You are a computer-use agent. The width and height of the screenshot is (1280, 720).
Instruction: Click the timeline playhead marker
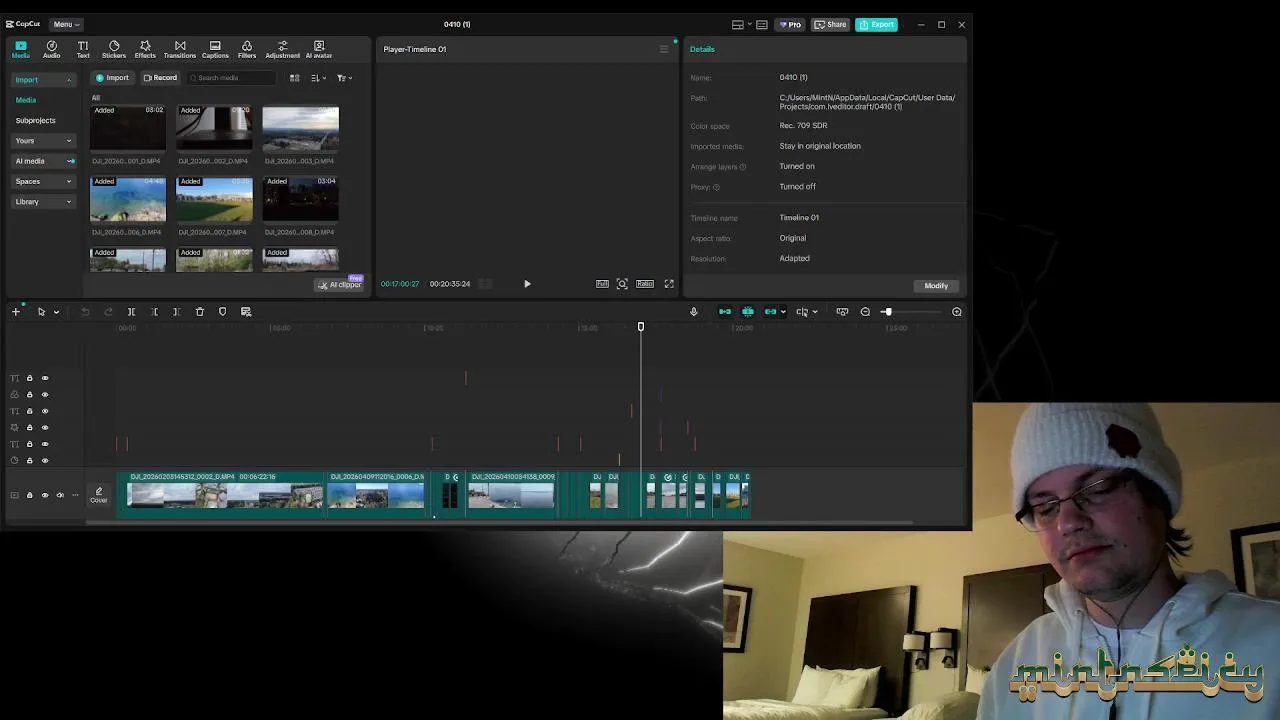[641, 326]
